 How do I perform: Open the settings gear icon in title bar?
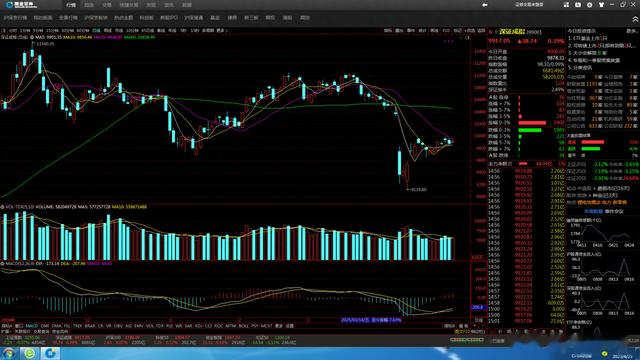[x=589, y=5]
